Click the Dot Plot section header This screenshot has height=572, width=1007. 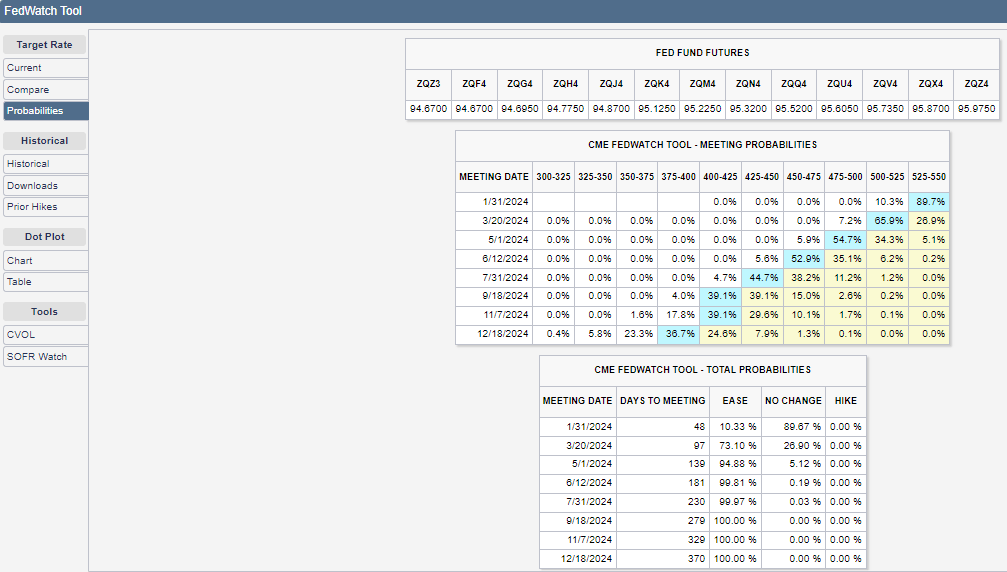[x=44, y=236]
